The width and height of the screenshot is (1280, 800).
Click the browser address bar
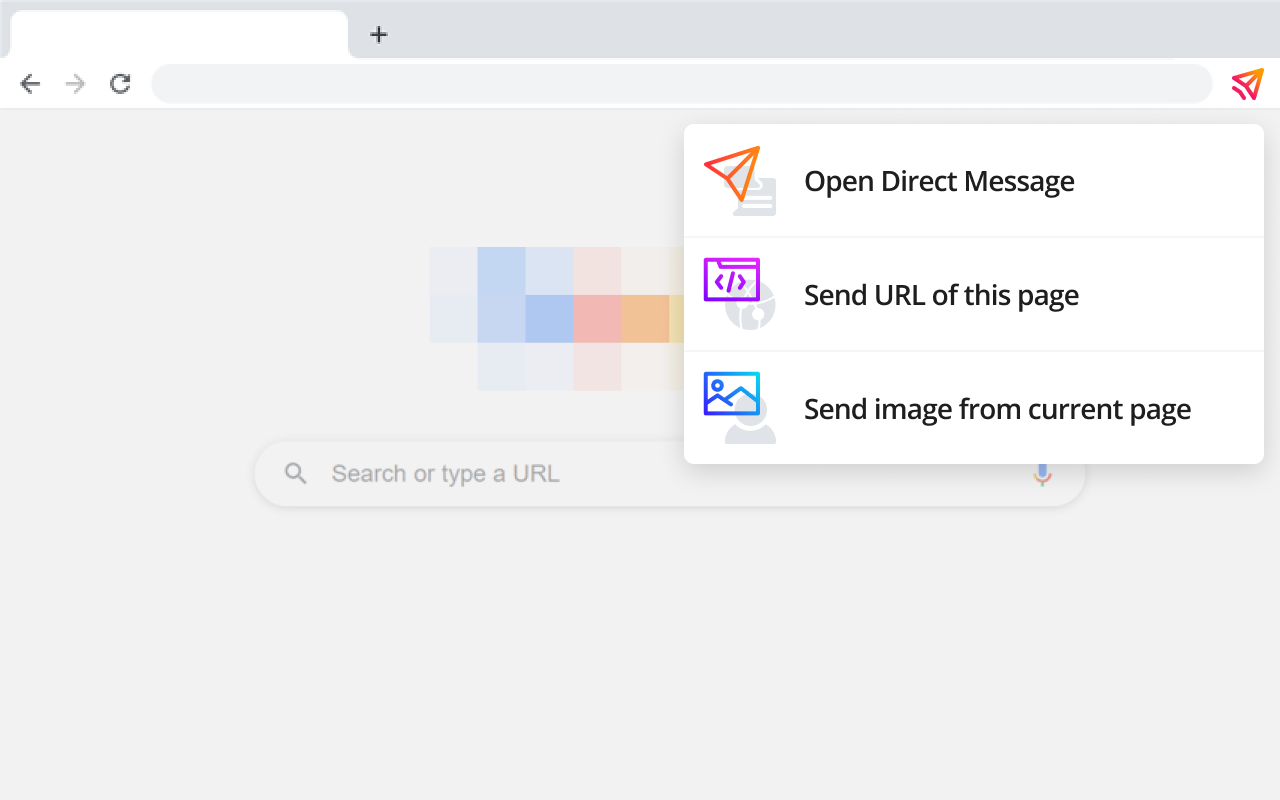(682, 84)
